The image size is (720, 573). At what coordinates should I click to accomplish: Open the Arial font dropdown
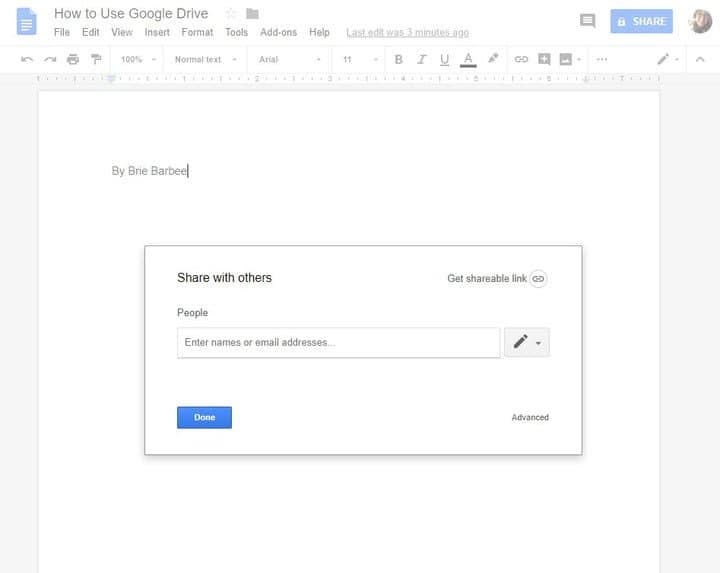click(x=290, y=59)
